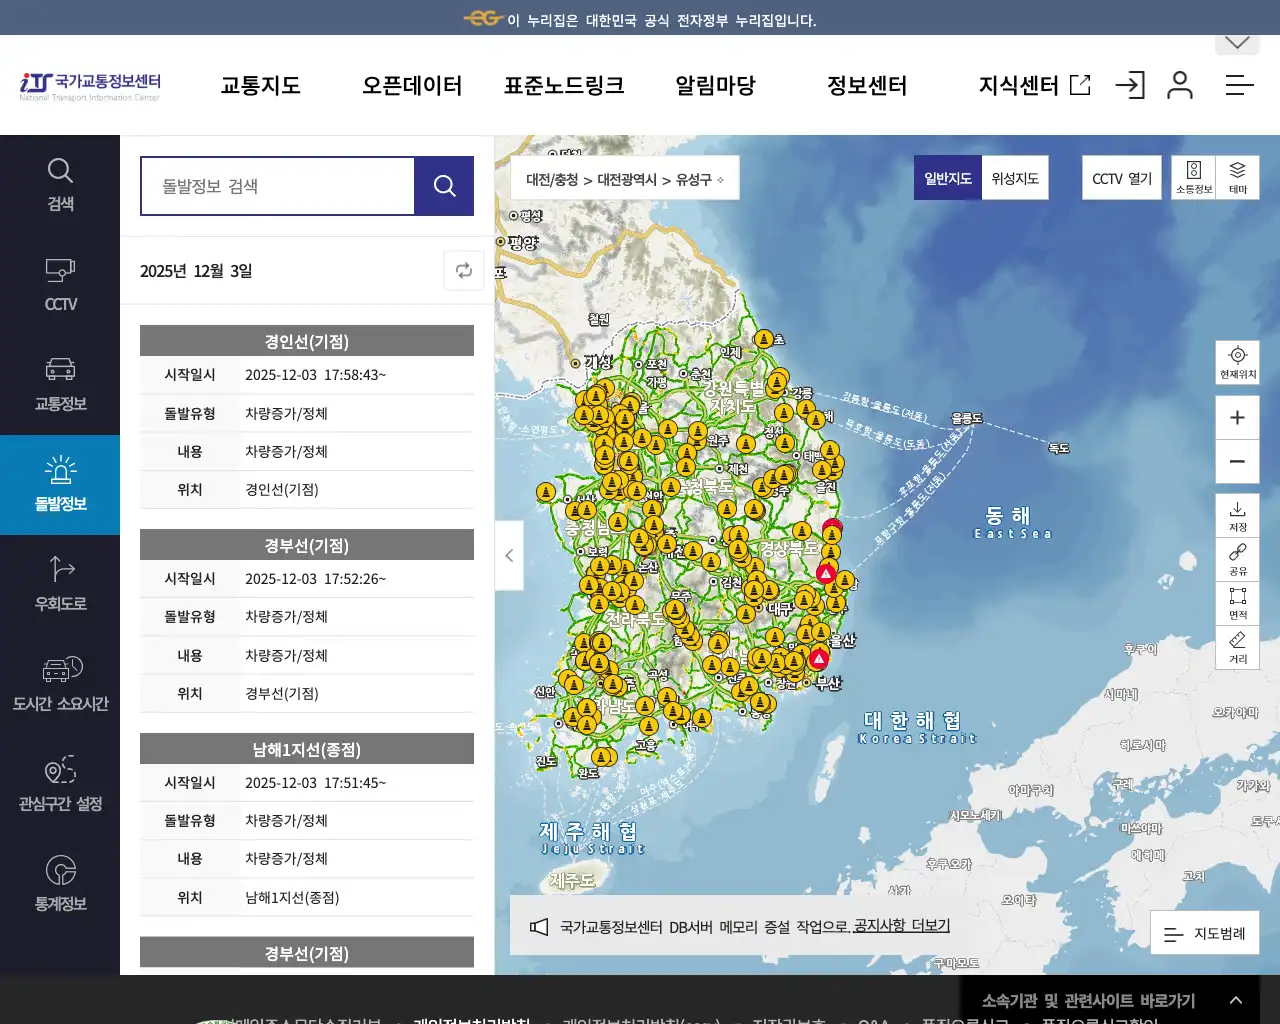Screen dimensions: 1280x1024
Task: Collapse the incident list panel with the chevron
Action: click(x=509, y=556)
